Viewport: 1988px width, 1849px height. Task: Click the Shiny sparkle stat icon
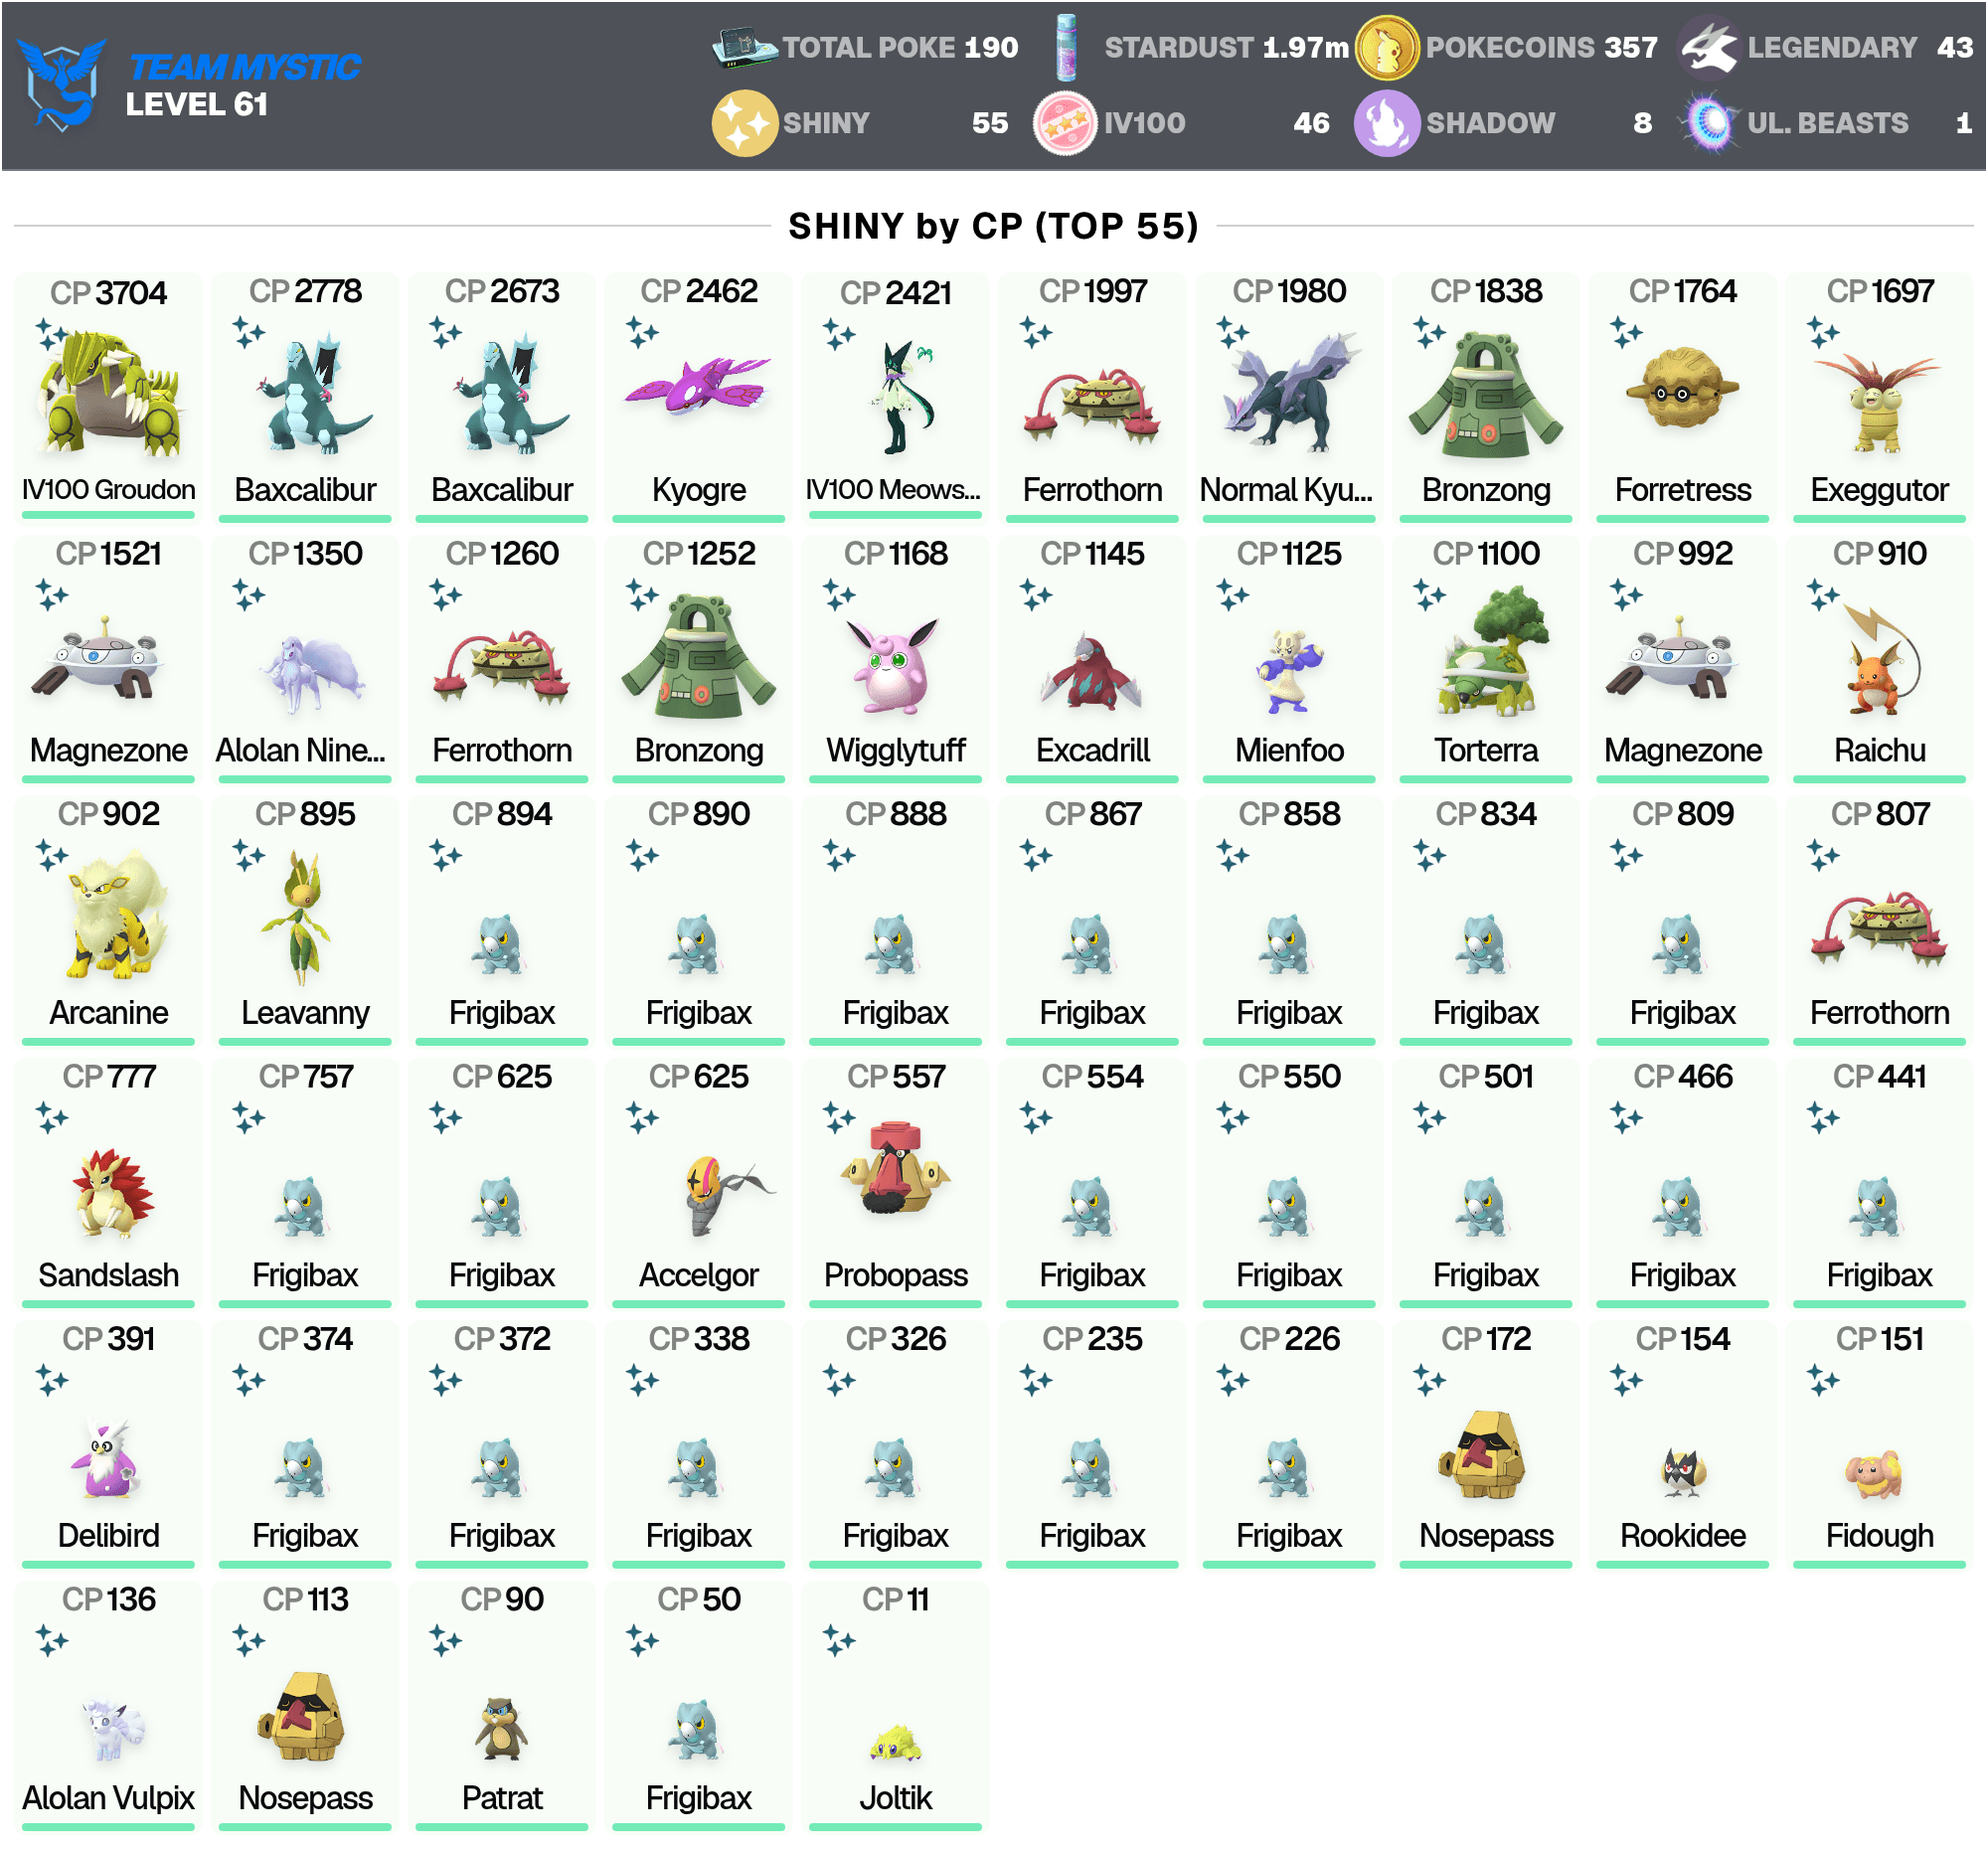744,123
